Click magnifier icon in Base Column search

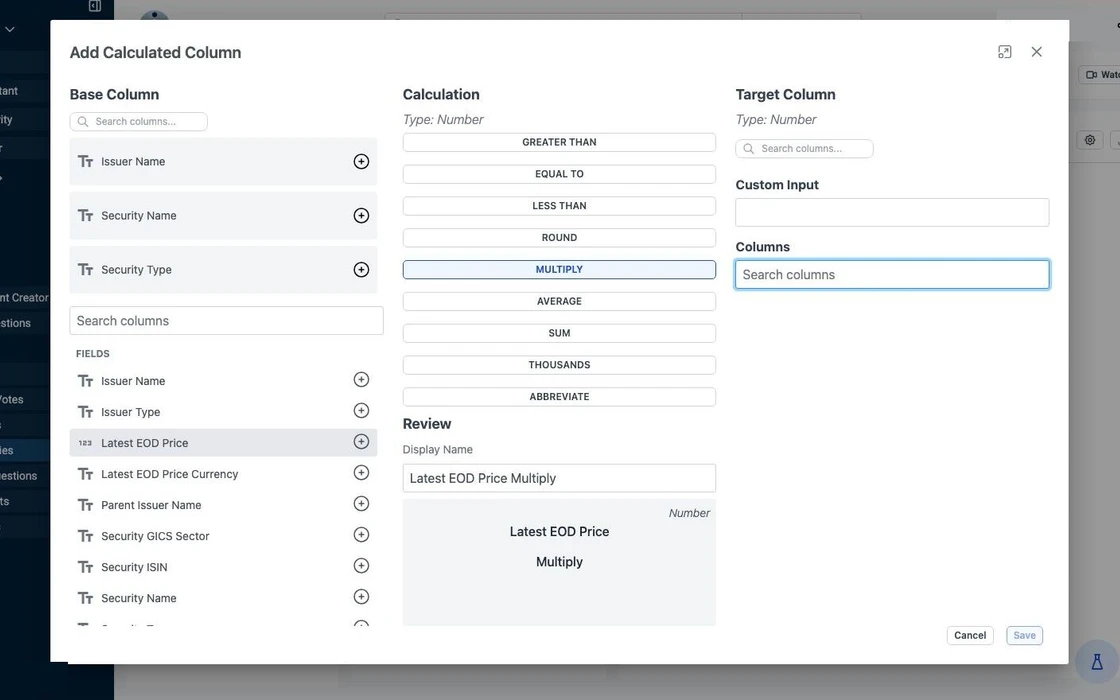(83, 121)
